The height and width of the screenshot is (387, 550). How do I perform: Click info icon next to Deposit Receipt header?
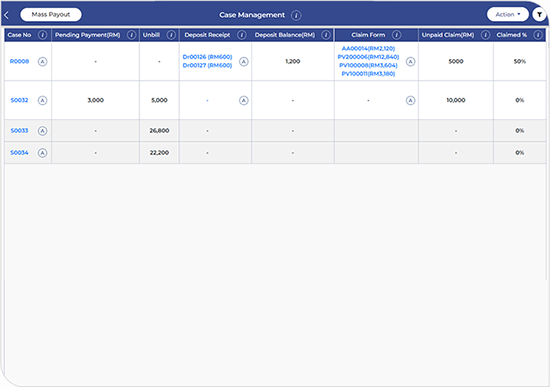click(x=242, y=35)
